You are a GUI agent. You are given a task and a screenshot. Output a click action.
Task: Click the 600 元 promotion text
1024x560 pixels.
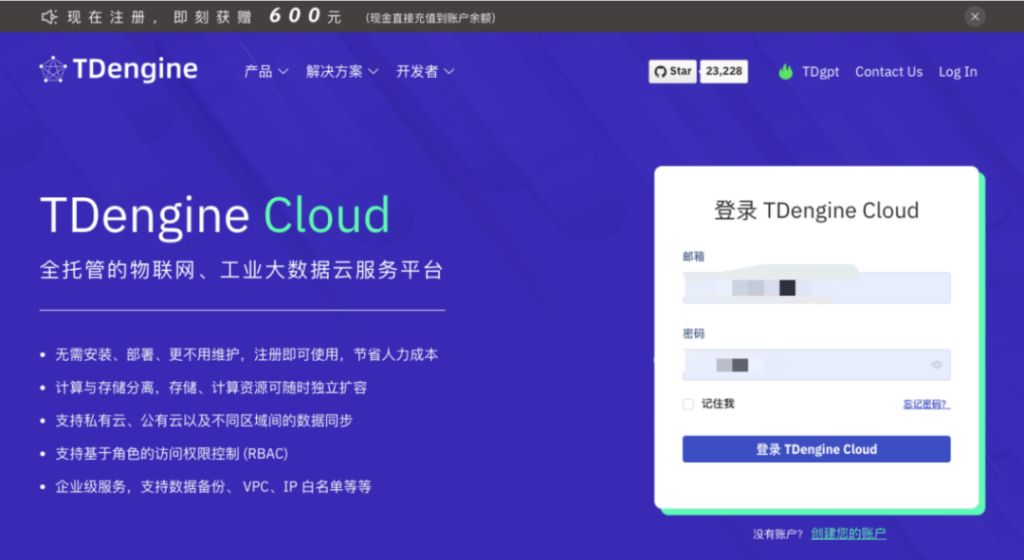coord(305,16)
